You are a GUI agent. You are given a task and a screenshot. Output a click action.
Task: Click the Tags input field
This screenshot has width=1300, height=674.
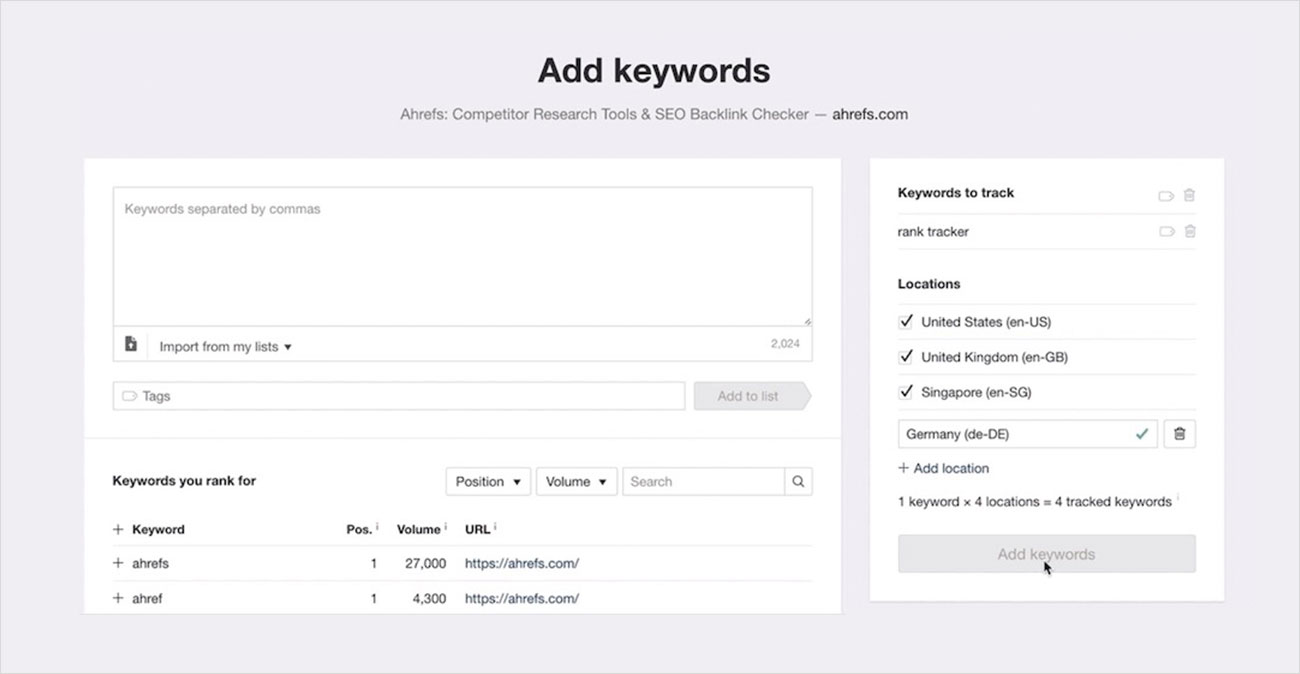point(399,396)
